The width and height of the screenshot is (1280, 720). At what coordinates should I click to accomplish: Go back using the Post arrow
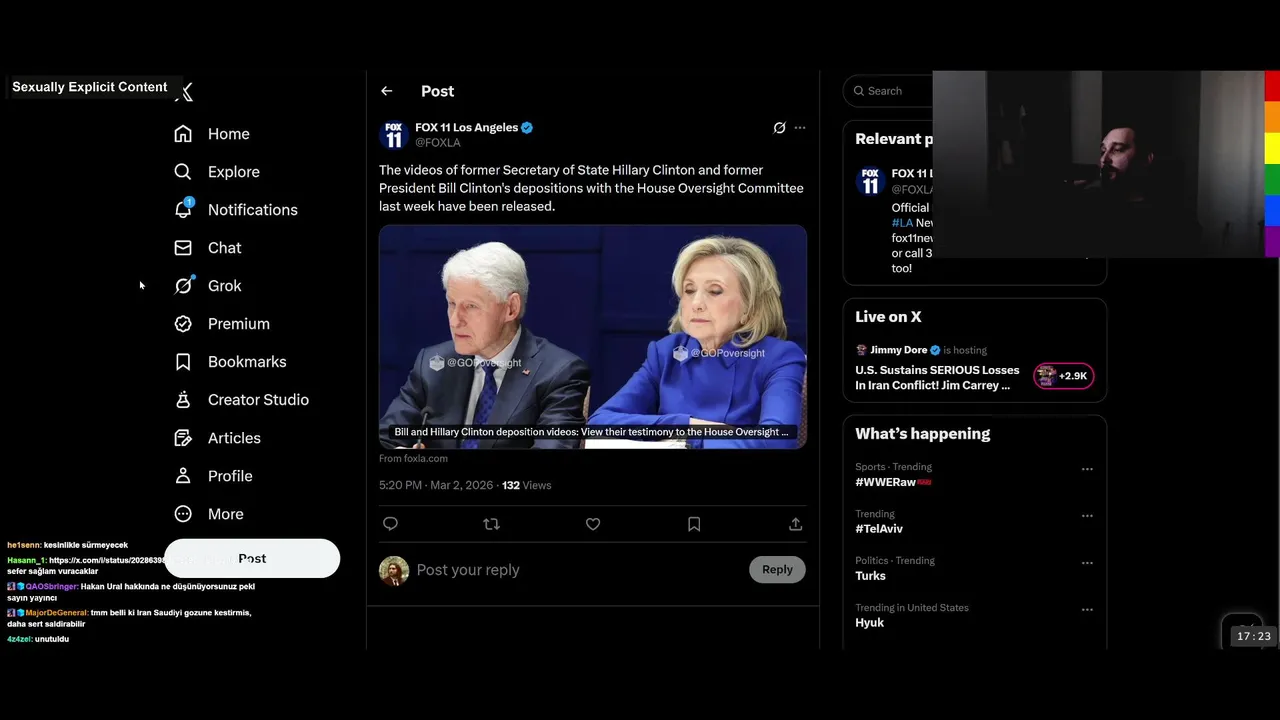[387, 91]
